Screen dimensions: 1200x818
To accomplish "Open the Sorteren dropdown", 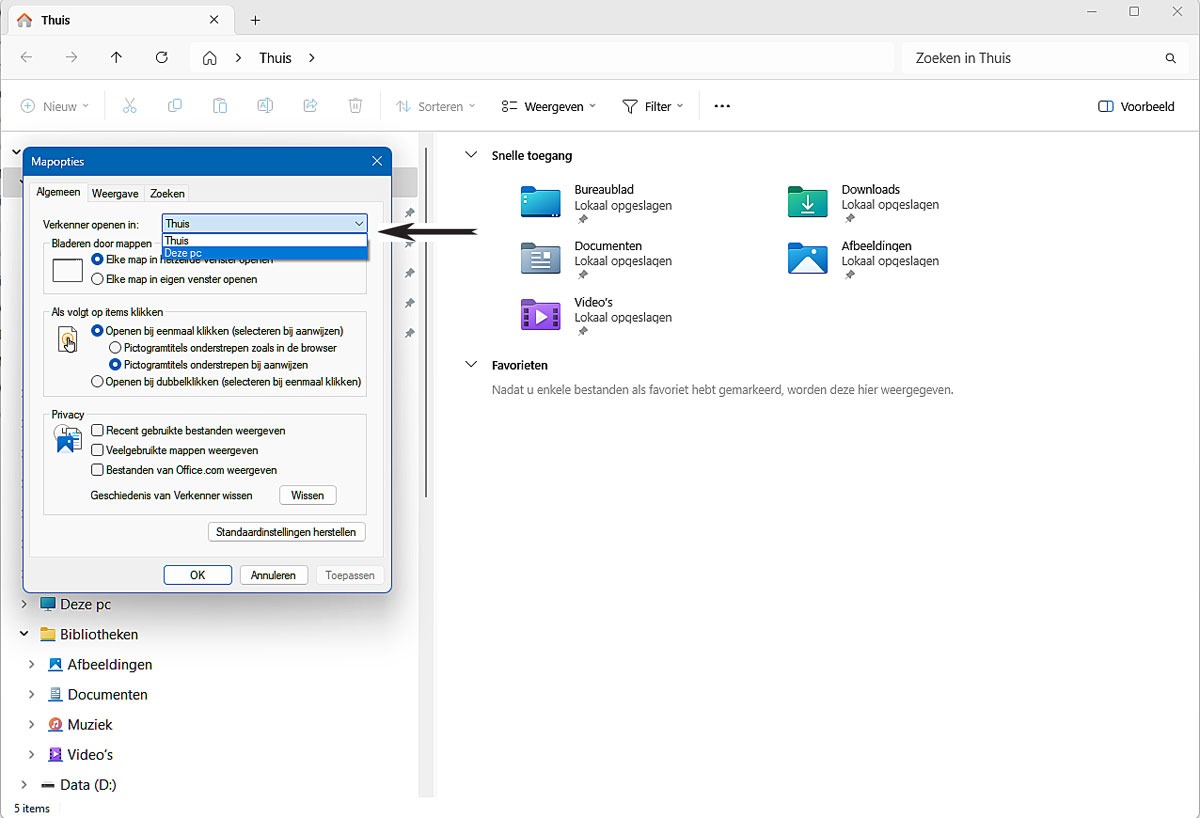I will [x=435, y=106].
